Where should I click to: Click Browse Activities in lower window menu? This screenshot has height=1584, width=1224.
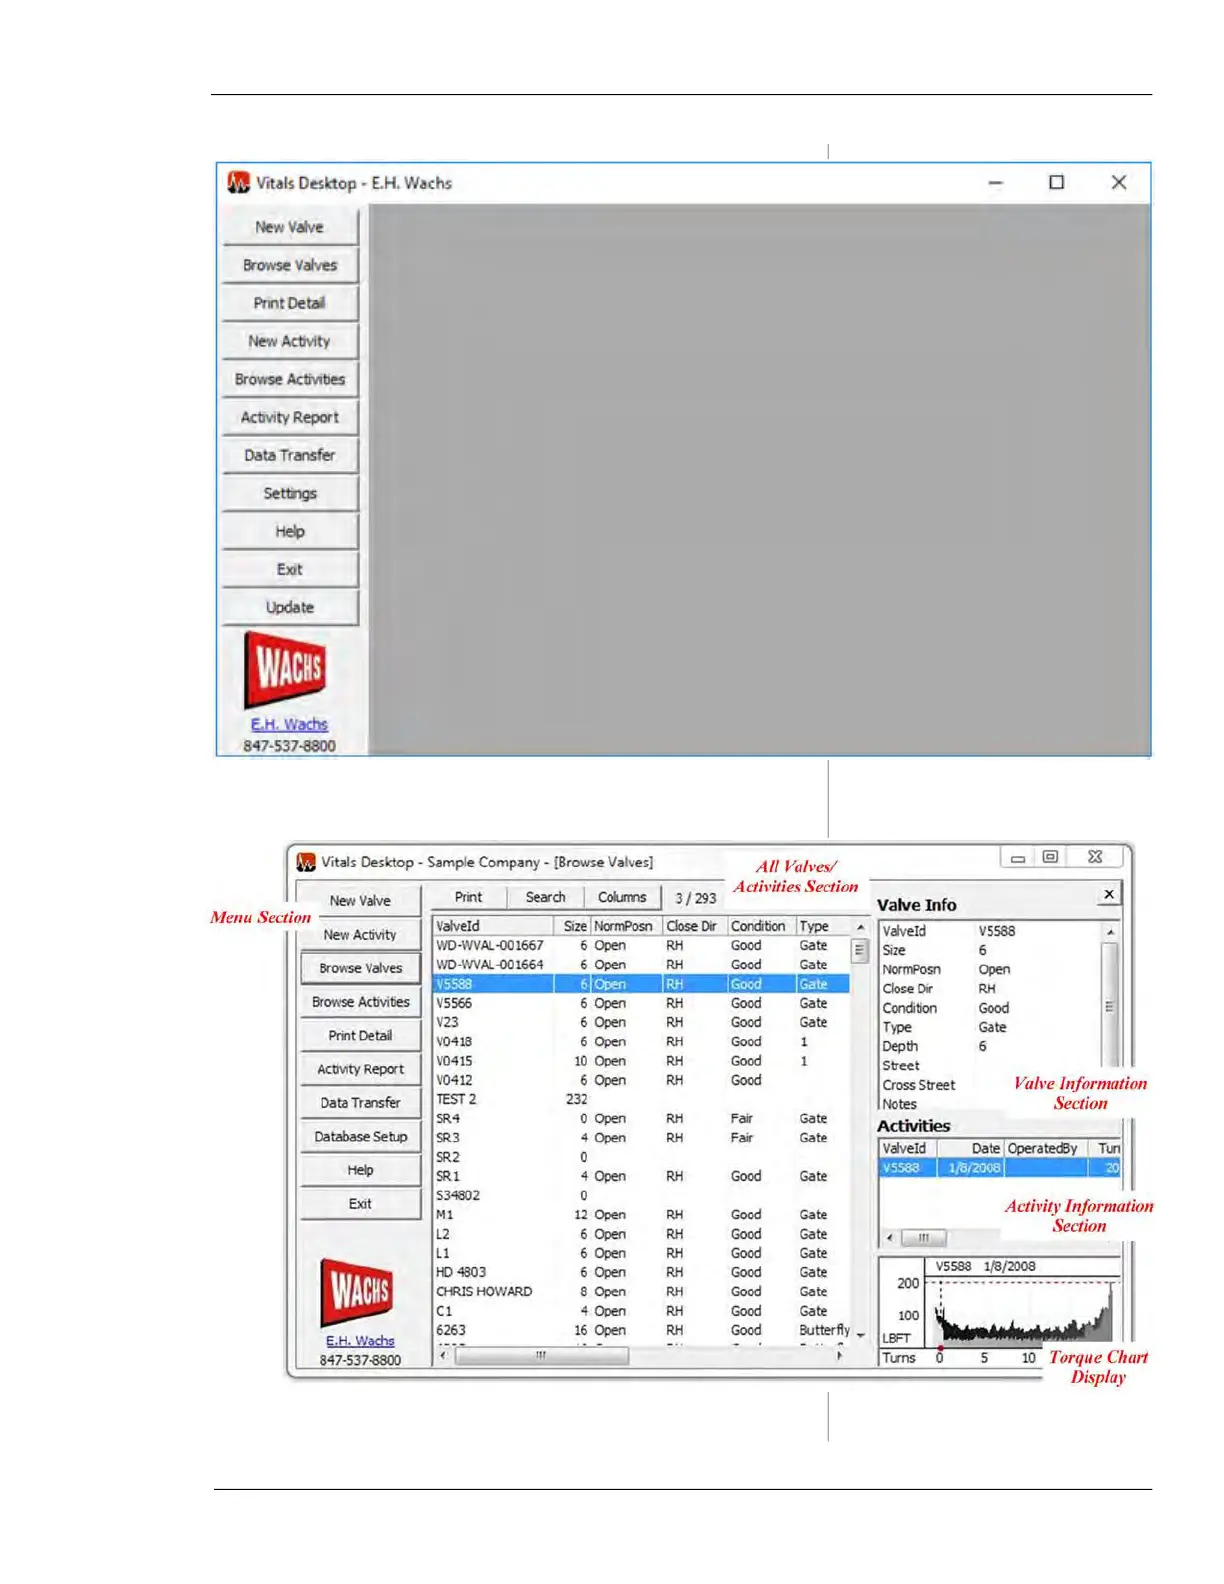pos(360,1002)
